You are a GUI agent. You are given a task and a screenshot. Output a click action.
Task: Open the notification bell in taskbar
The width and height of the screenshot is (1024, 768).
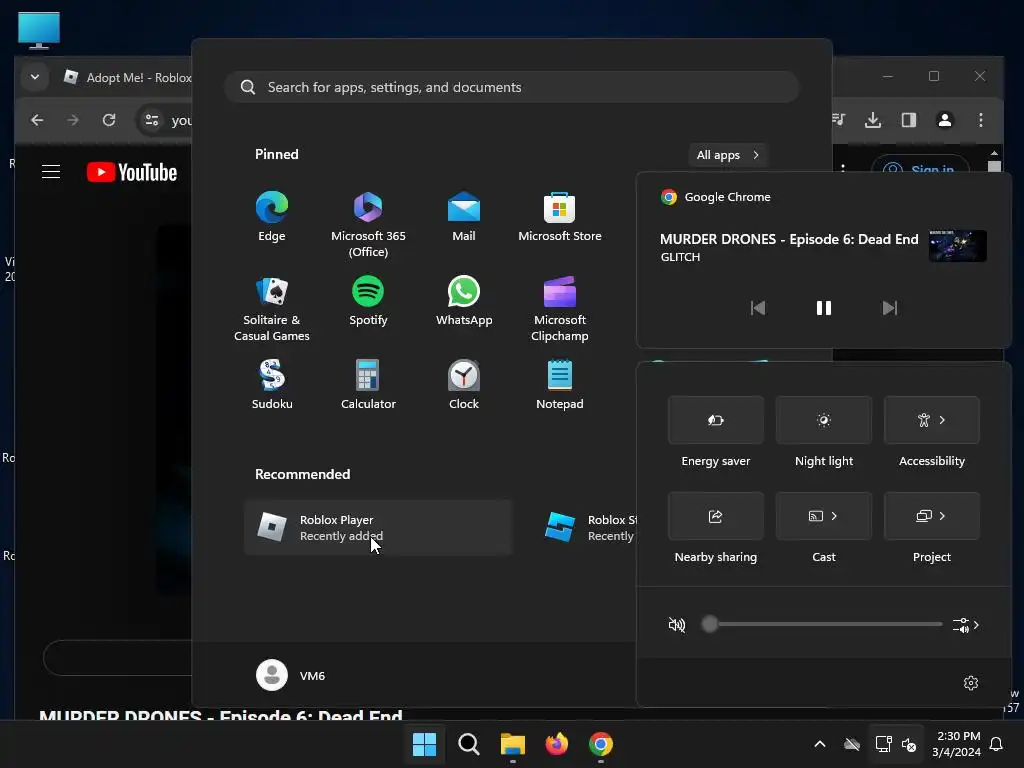pyautogui.click(x=997, y=744)
